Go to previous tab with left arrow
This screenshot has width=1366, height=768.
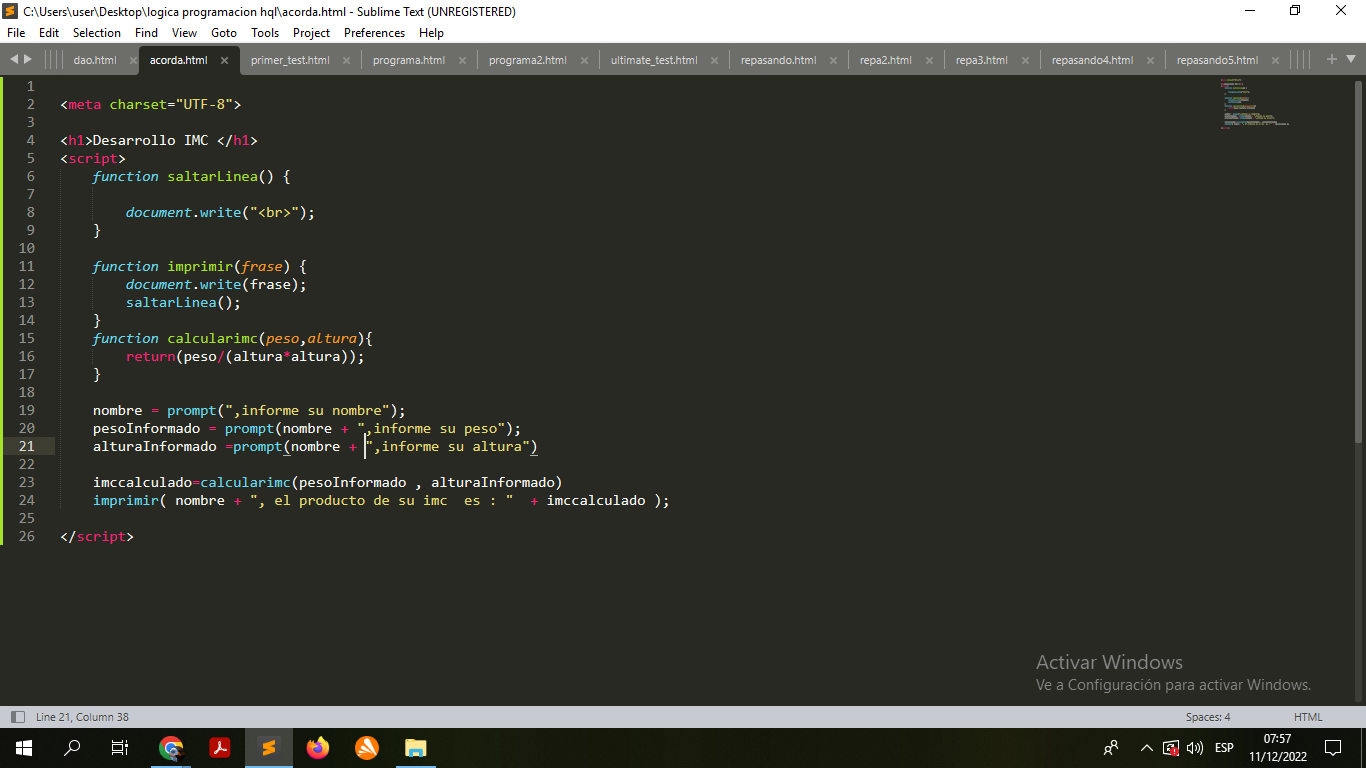(14, 60)
